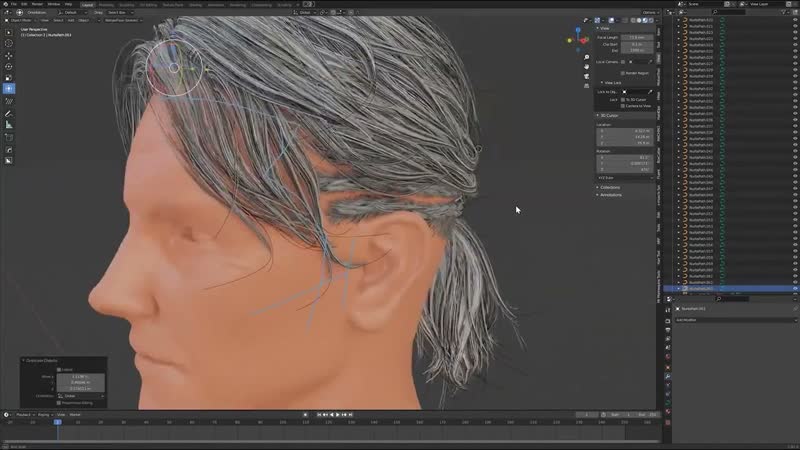Switch to the Sculpting workspace tab
The width and height of the screenshot is (800, 450).
pyautogui.click(x=127, y=5)
